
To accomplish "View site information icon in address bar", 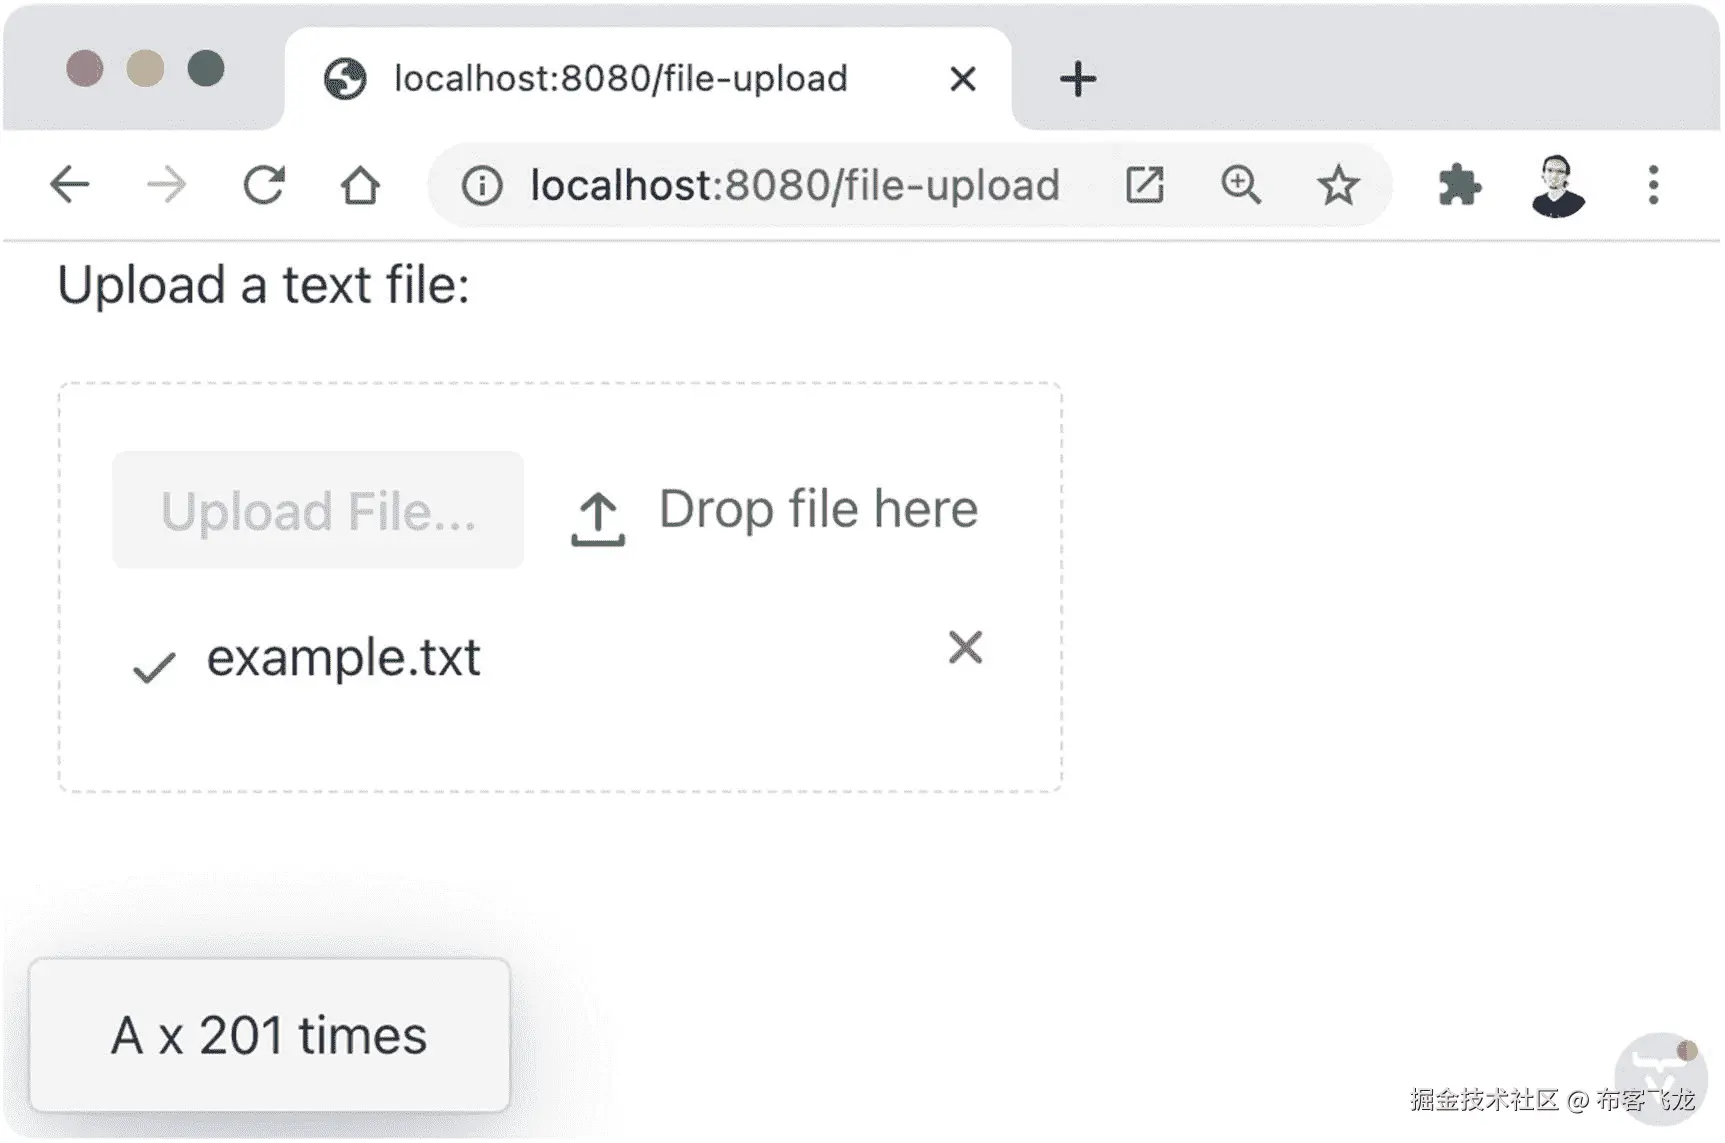I will point(482,186).
